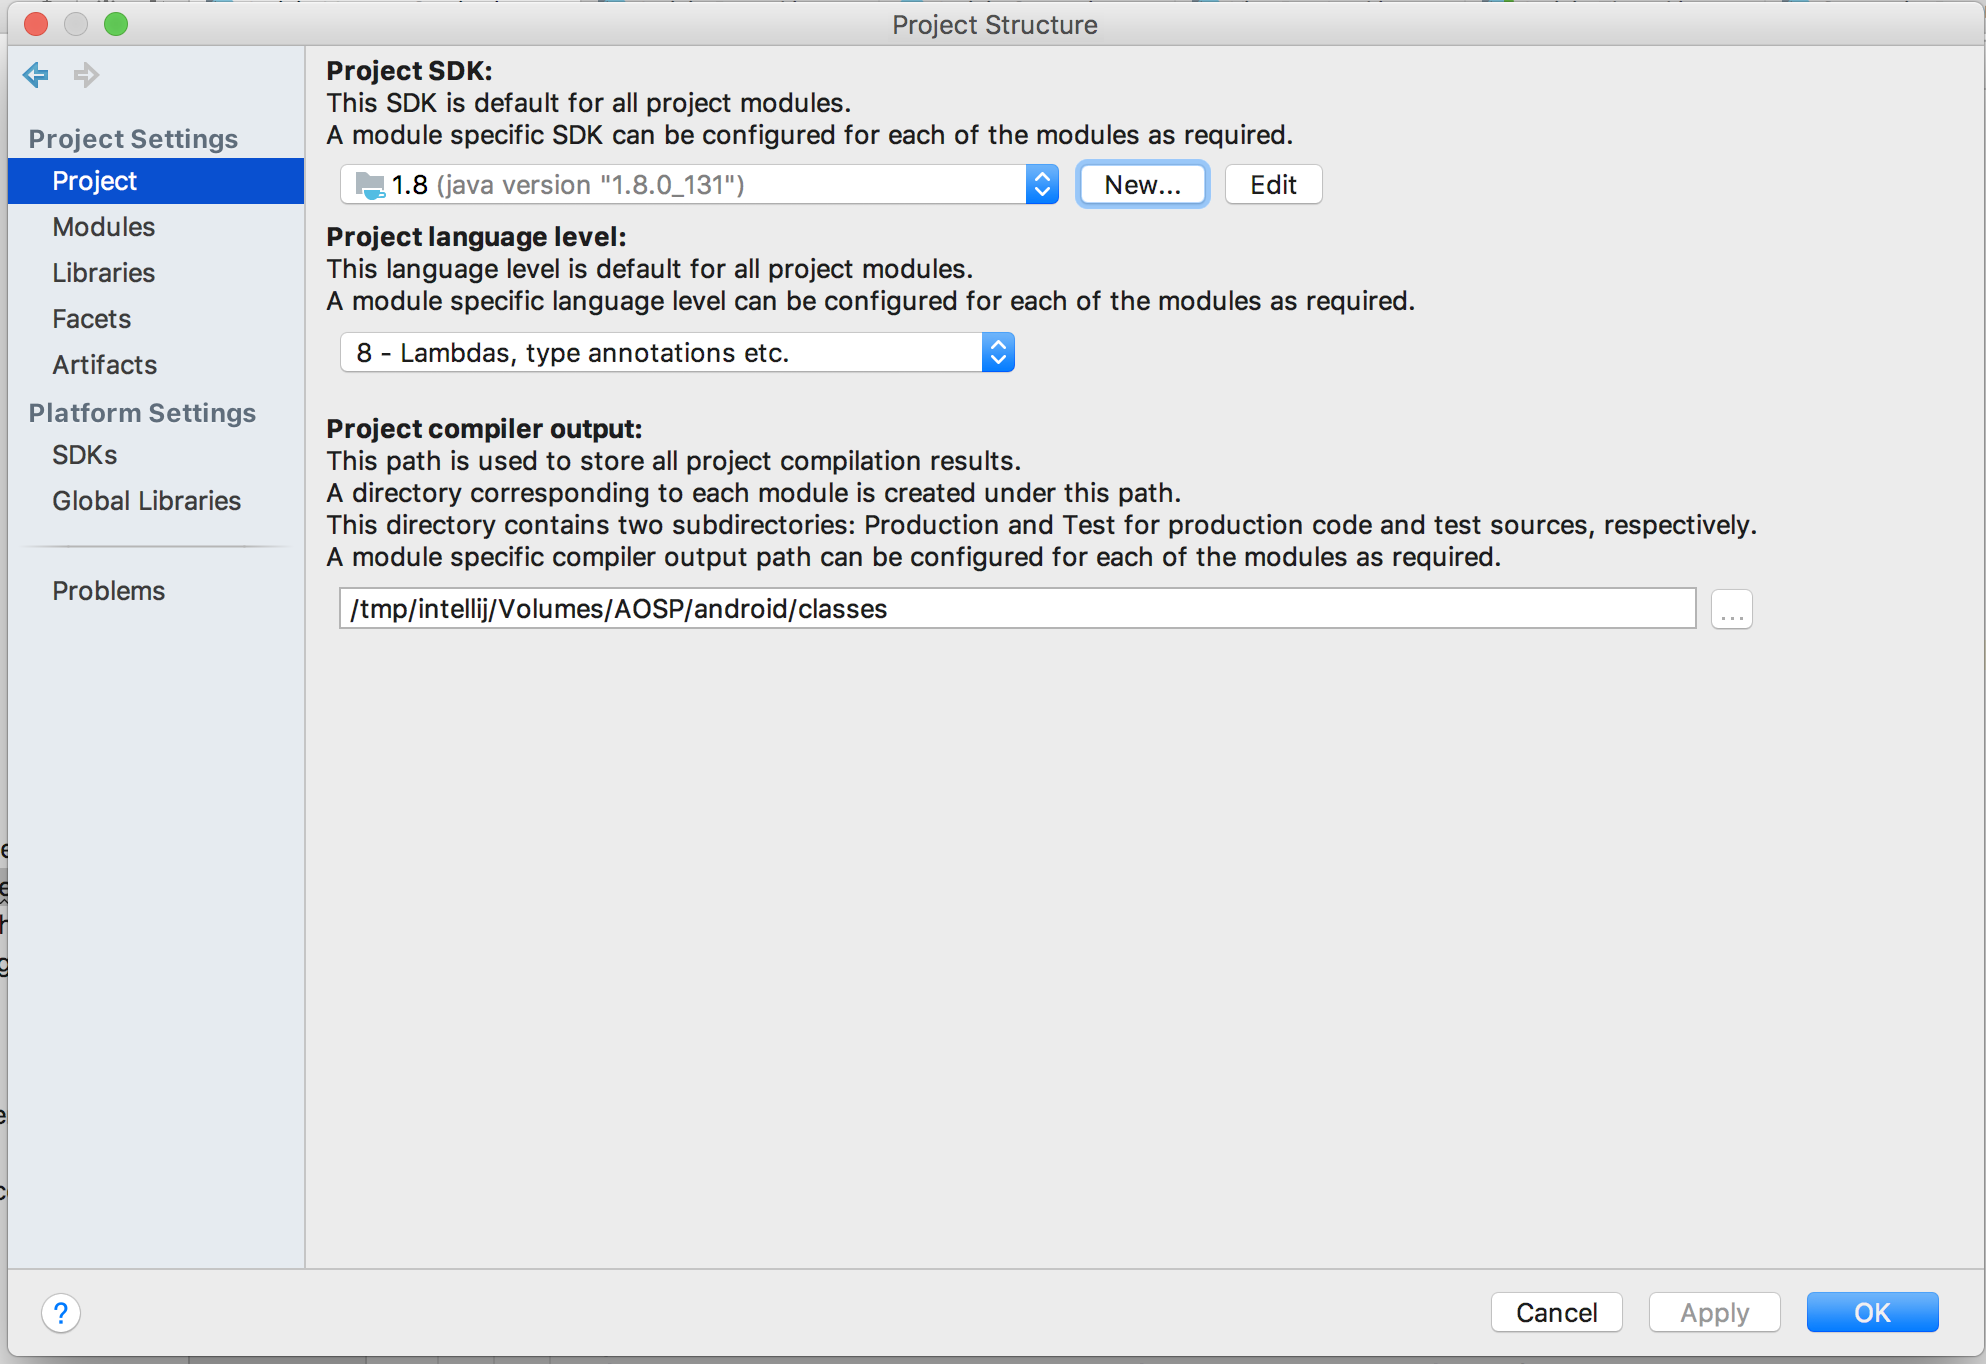Click New... to add an SDK
Screen dimensions: 1986x1364
[1142, 185]
